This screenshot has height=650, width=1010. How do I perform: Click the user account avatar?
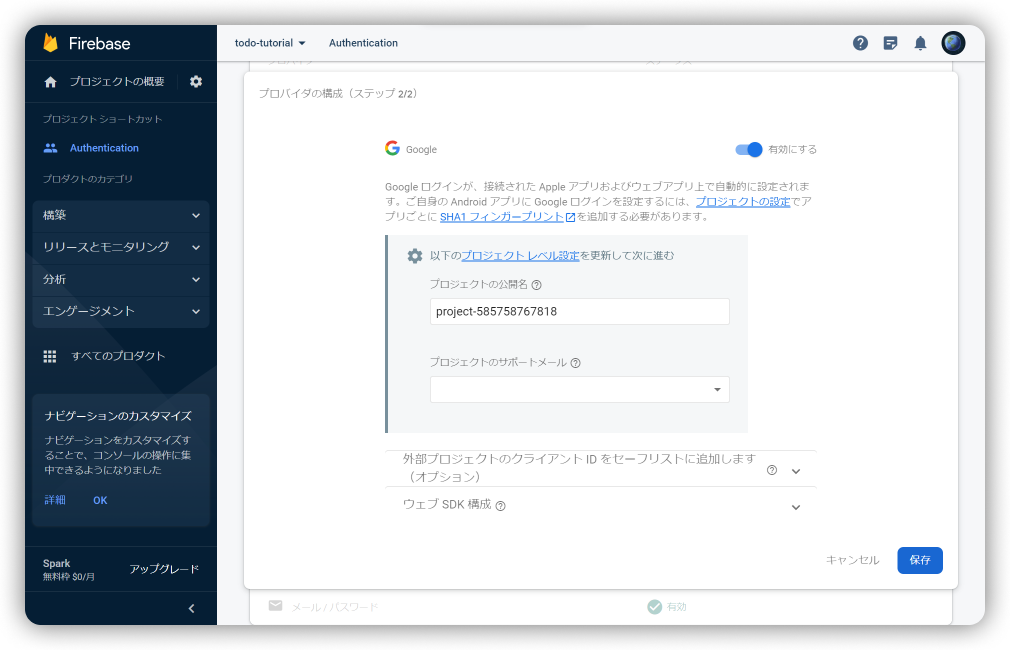pyautogui.click(x=953, y=43)
